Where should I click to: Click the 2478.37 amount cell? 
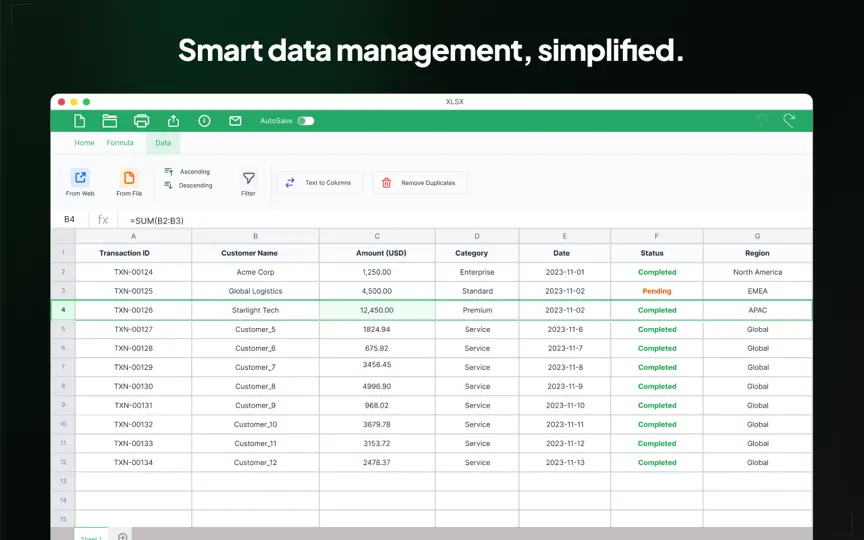click(377, 462)
